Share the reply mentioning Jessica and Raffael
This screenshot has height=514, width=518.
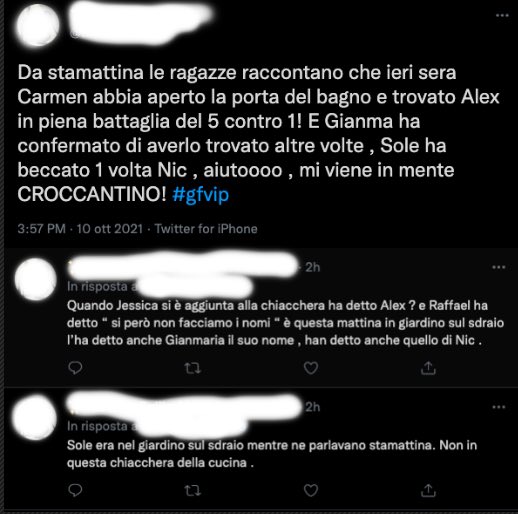pos(428,368)
